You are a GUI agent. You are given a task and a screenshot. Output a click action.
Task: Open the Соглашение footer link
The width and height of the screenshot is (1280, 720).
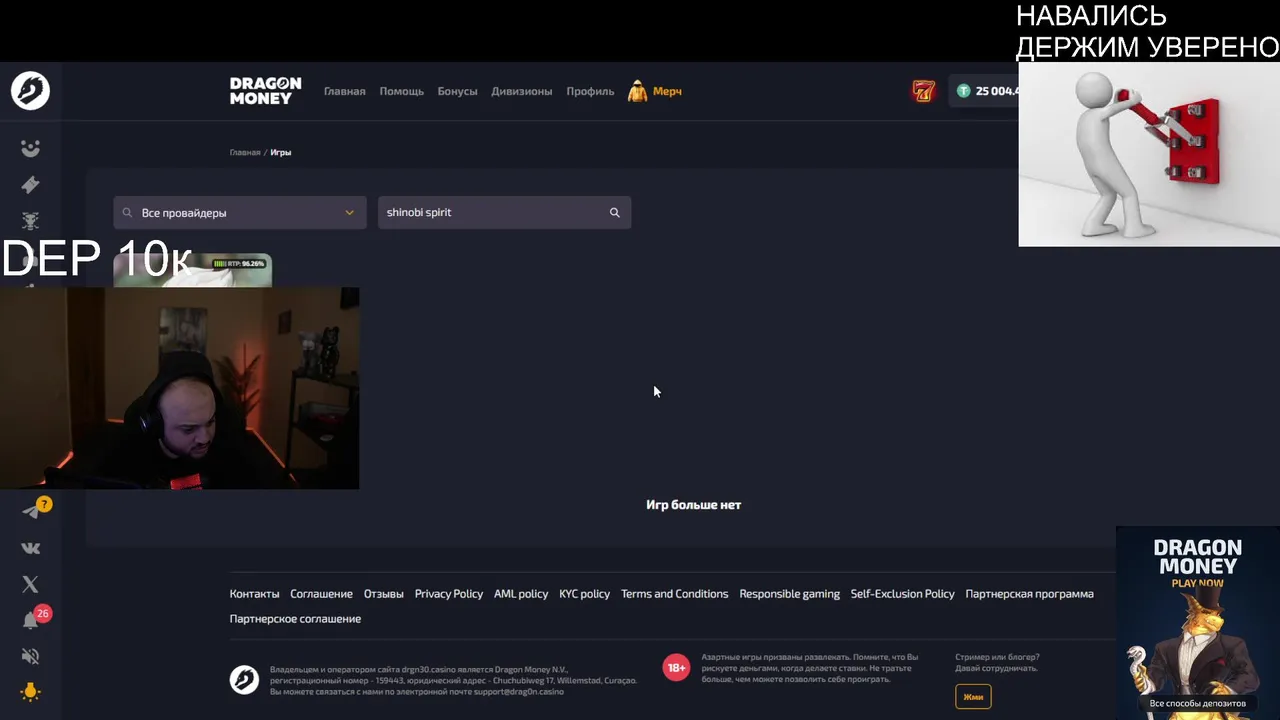pos(321,594)
